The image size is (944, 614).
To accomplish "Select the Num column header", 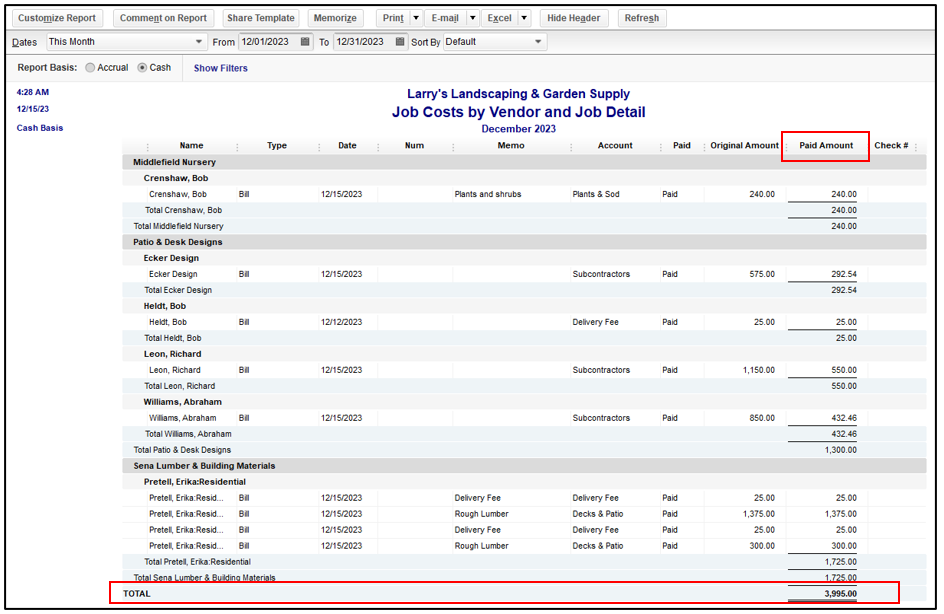I will pos(414,146).
